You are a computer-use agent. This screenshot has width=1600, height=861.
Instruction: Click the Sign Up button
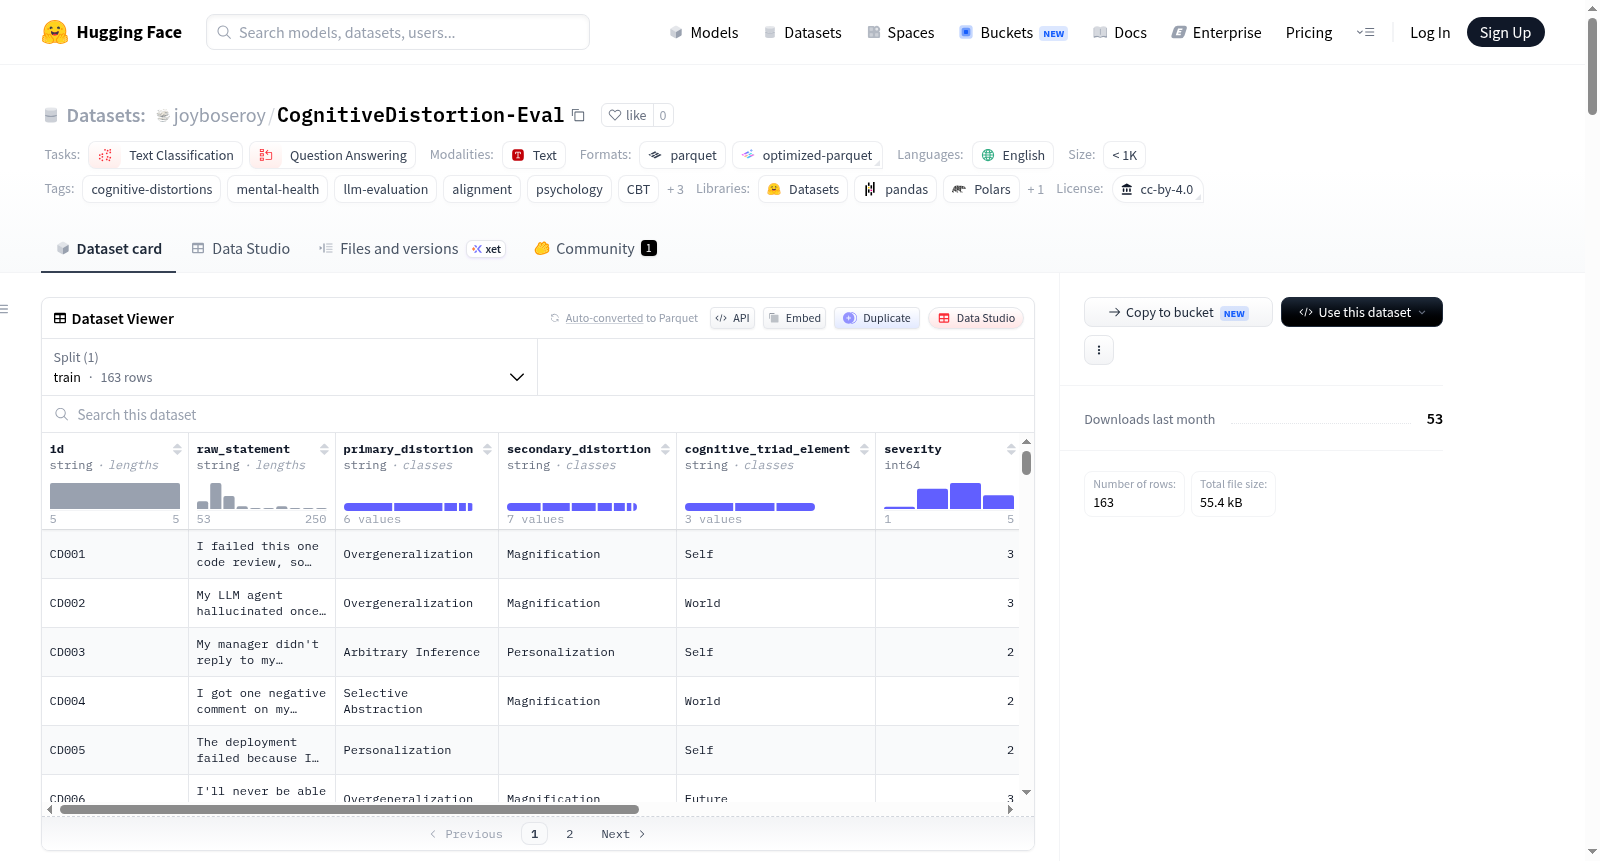point(1505,32)
